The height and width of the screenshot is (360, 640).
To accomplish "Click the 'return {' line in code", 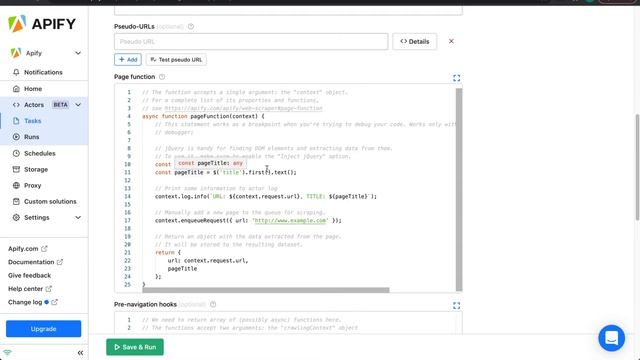I will click(168, 253).
